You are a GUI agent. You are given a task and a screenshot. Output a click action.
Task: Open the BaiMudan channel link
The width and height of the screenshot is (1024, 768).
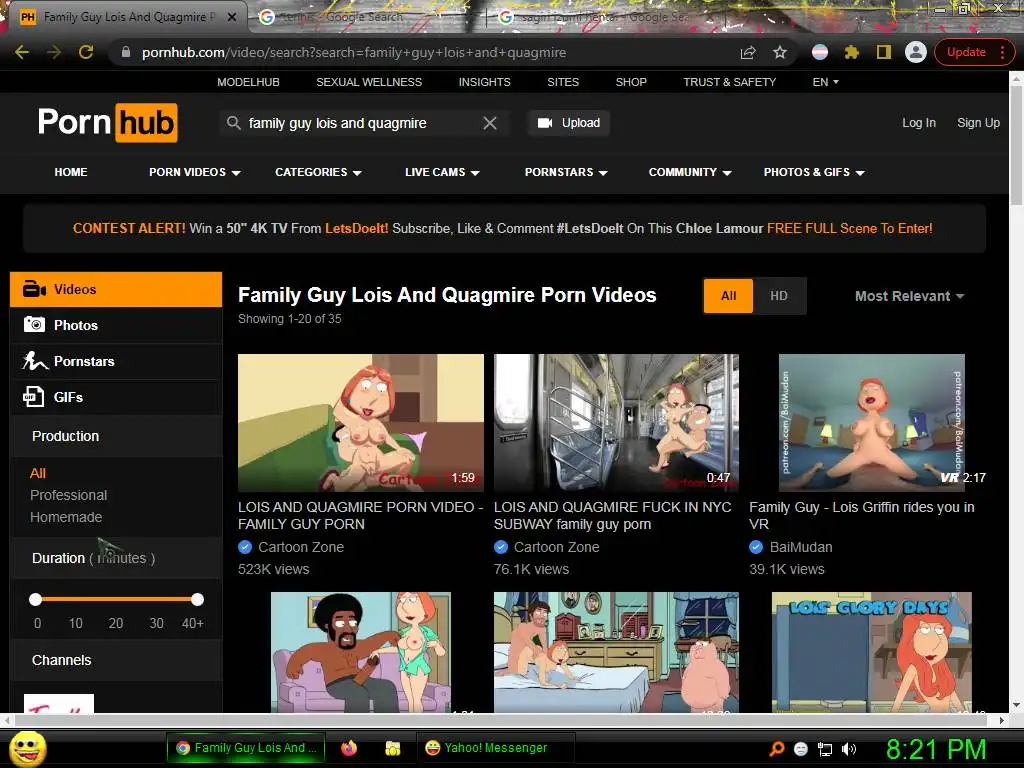[x=801, y=547]
